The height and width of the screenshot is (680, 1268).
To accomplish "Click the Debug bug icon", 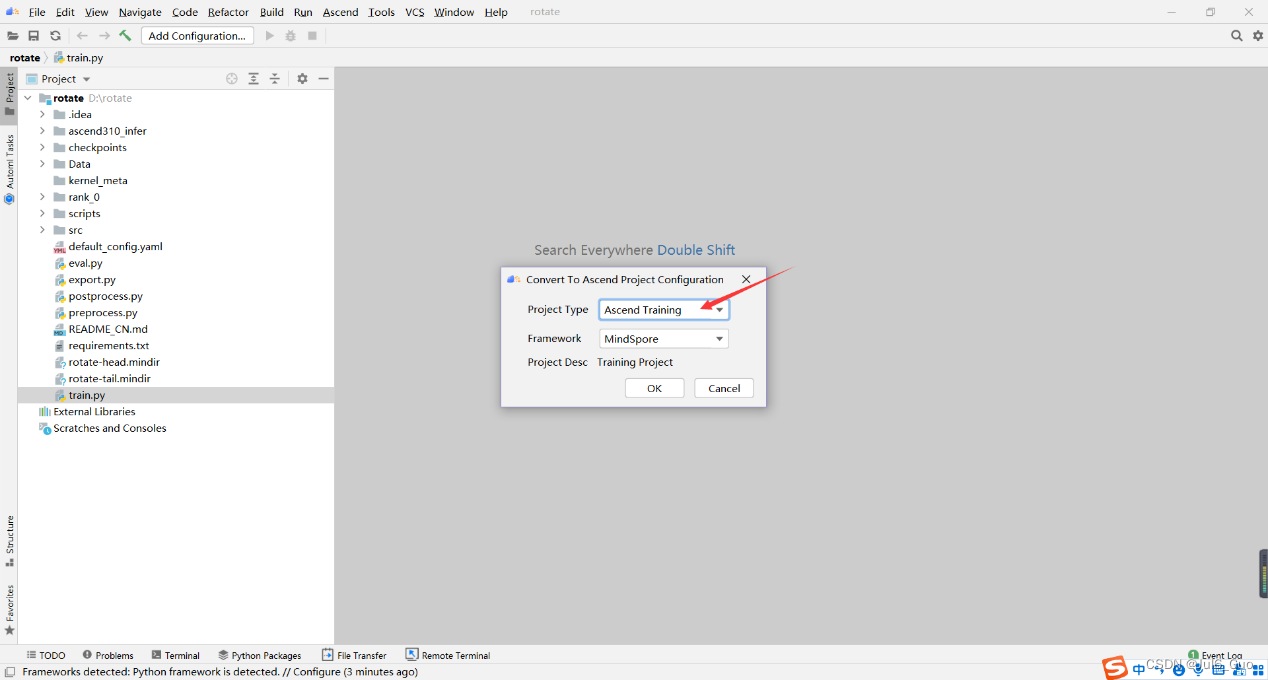I will (291, 36).
